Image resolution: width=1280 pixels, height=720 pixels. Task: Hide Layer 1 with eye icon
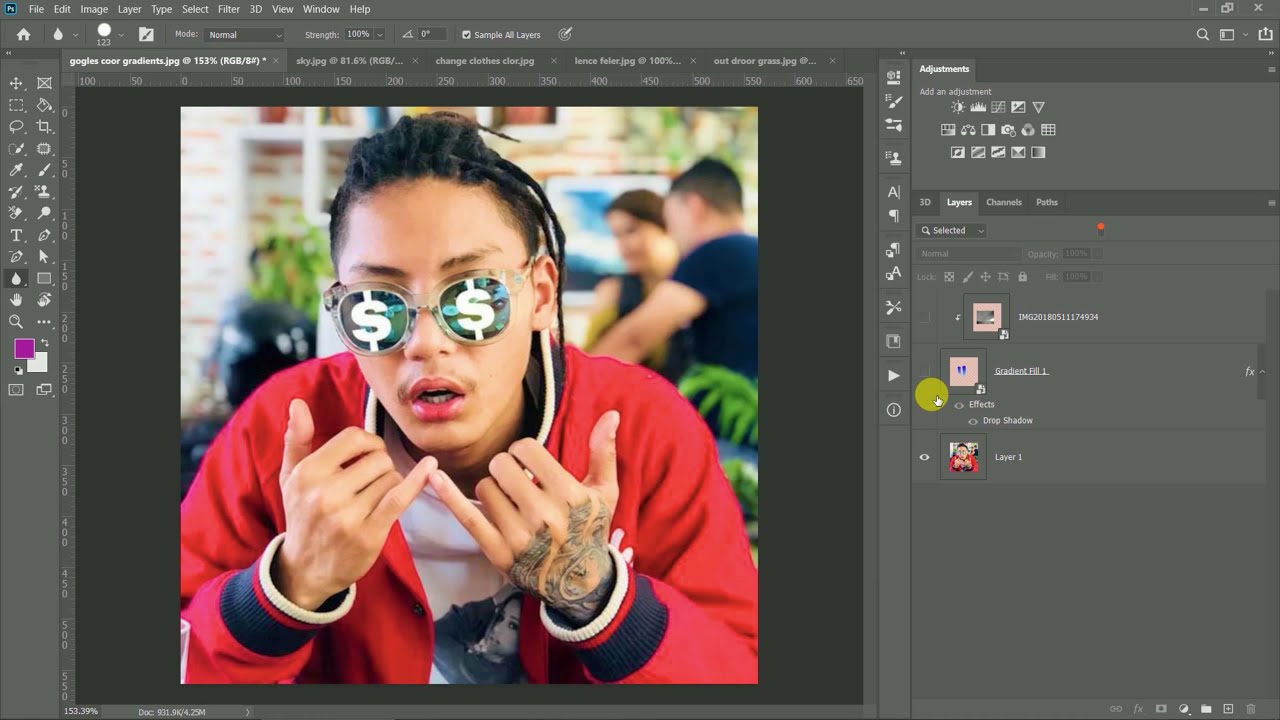pos(924,457)
